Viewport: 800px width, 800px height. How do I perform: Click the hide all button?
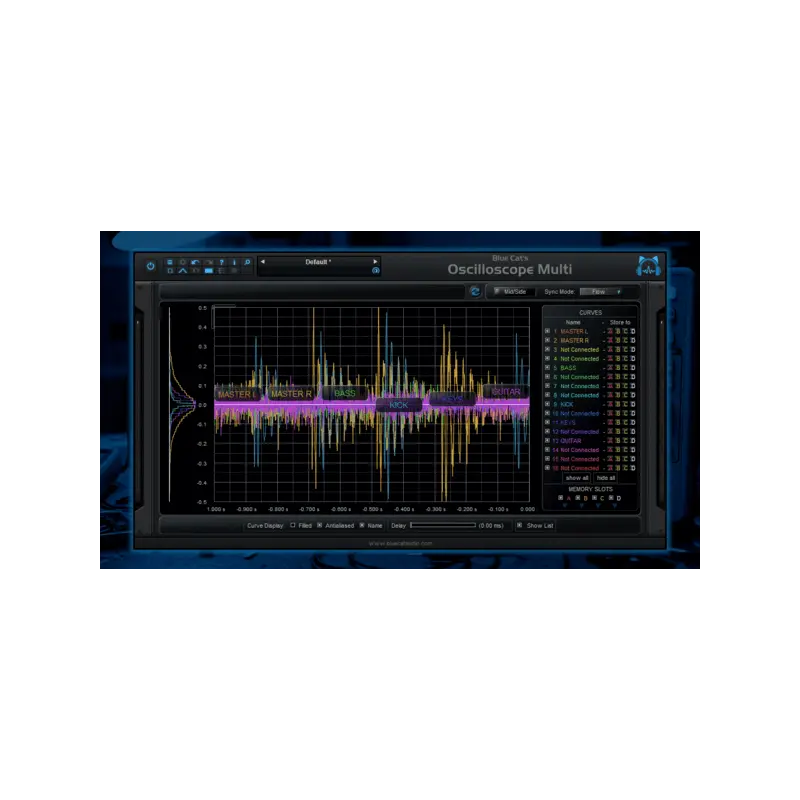click(x=606, y=478)
